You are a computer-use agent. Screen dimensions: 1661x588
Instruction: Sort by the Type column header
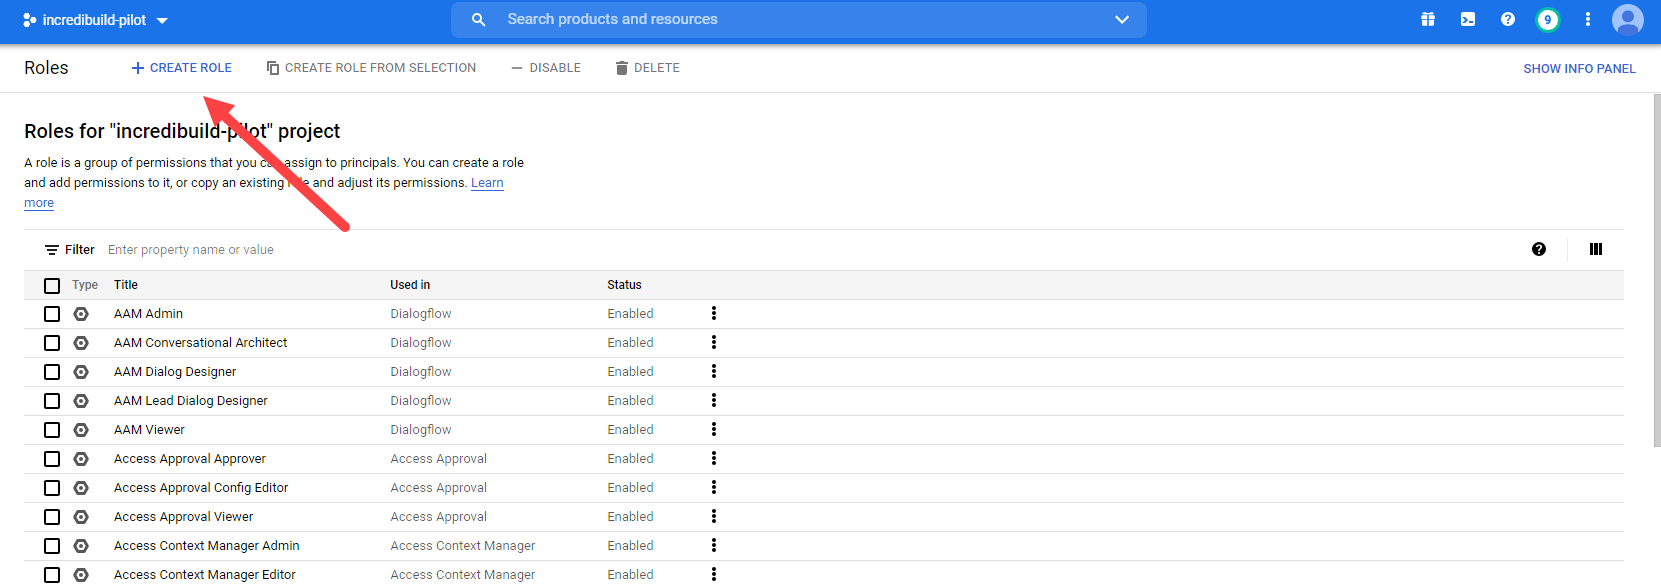85,285
